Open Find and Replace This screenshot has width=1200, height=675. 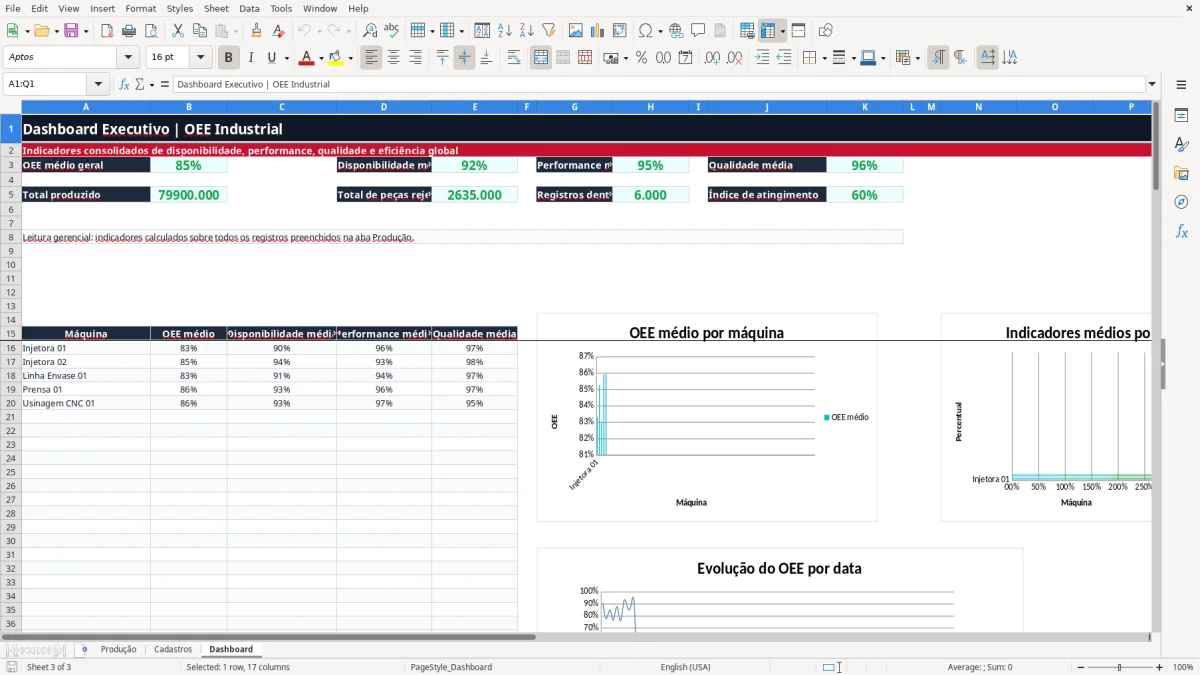coord(370,31)
